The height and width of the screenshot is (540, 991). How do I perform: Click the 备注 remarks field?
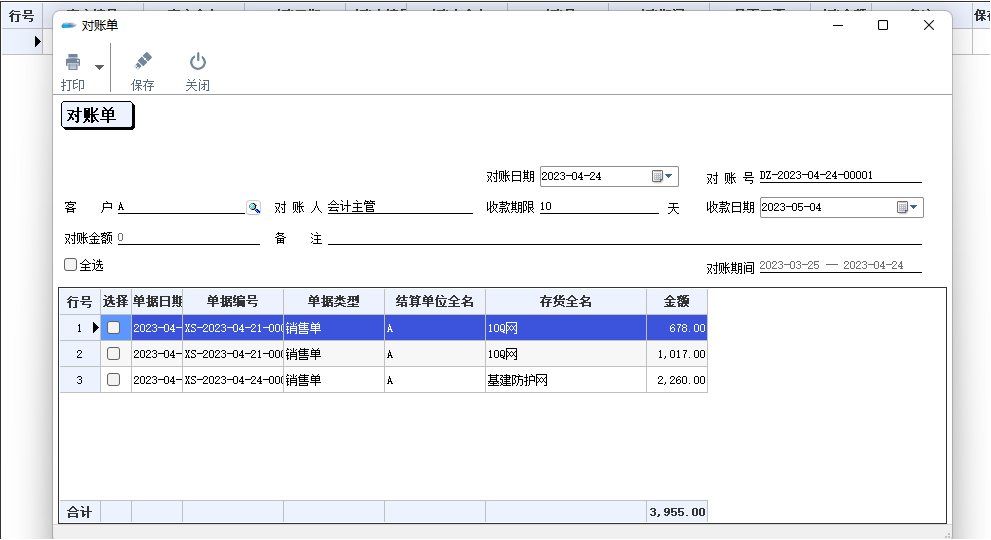[x=624, y=238]
